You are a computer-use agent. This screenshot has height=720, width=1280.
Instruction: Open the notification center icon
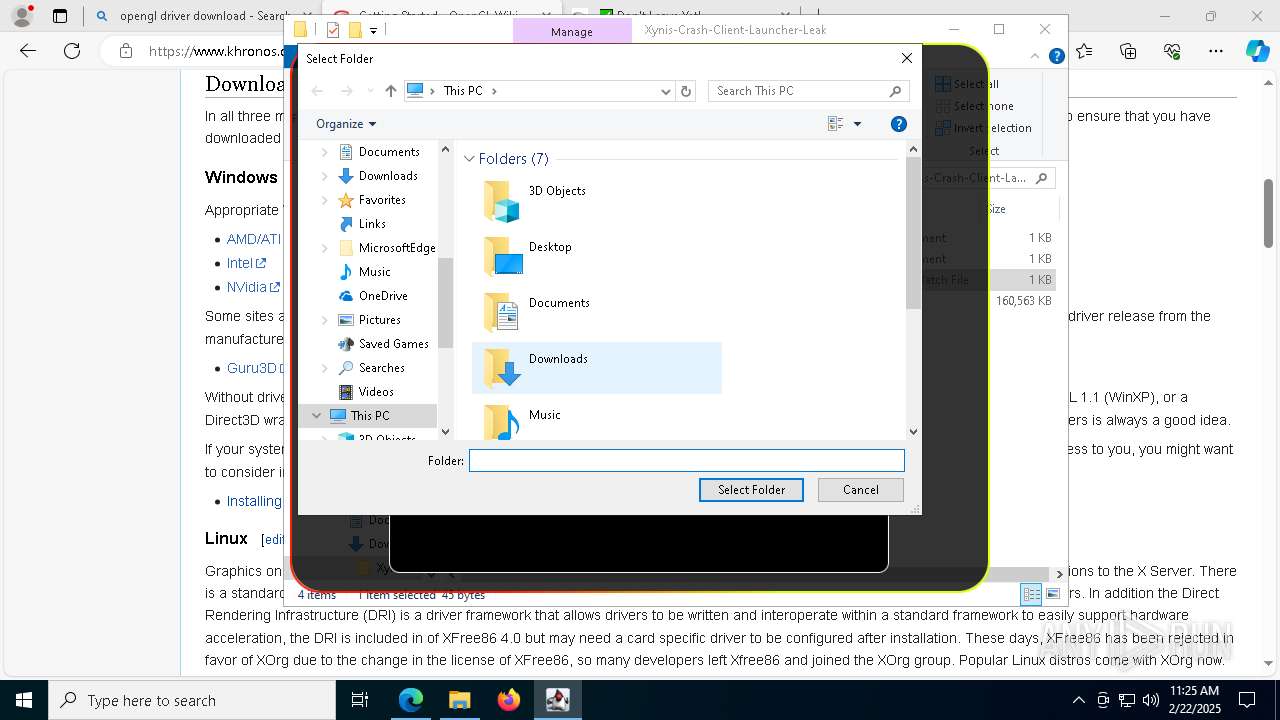click(1247, 700)
